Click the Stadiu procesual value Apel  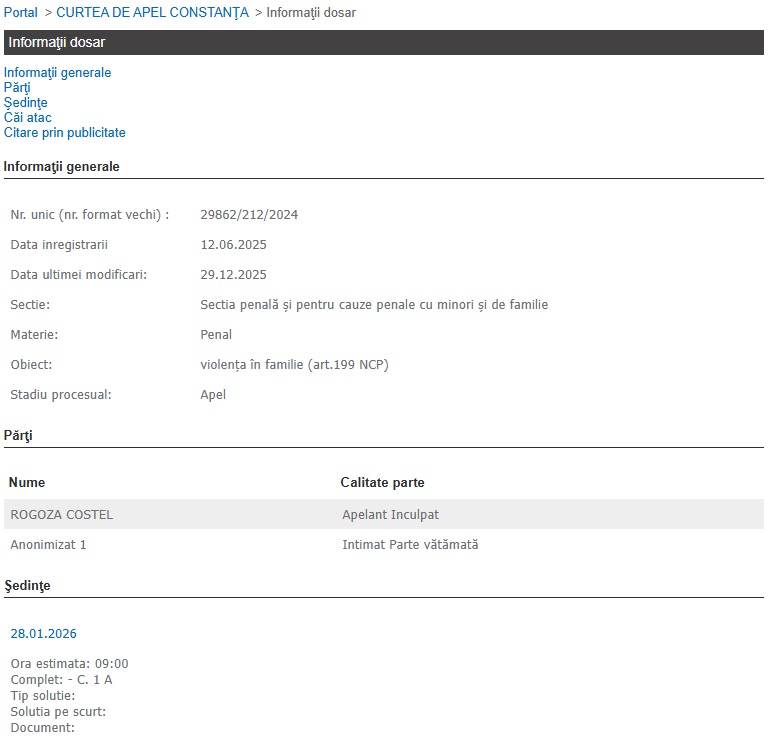pos(213,395)
